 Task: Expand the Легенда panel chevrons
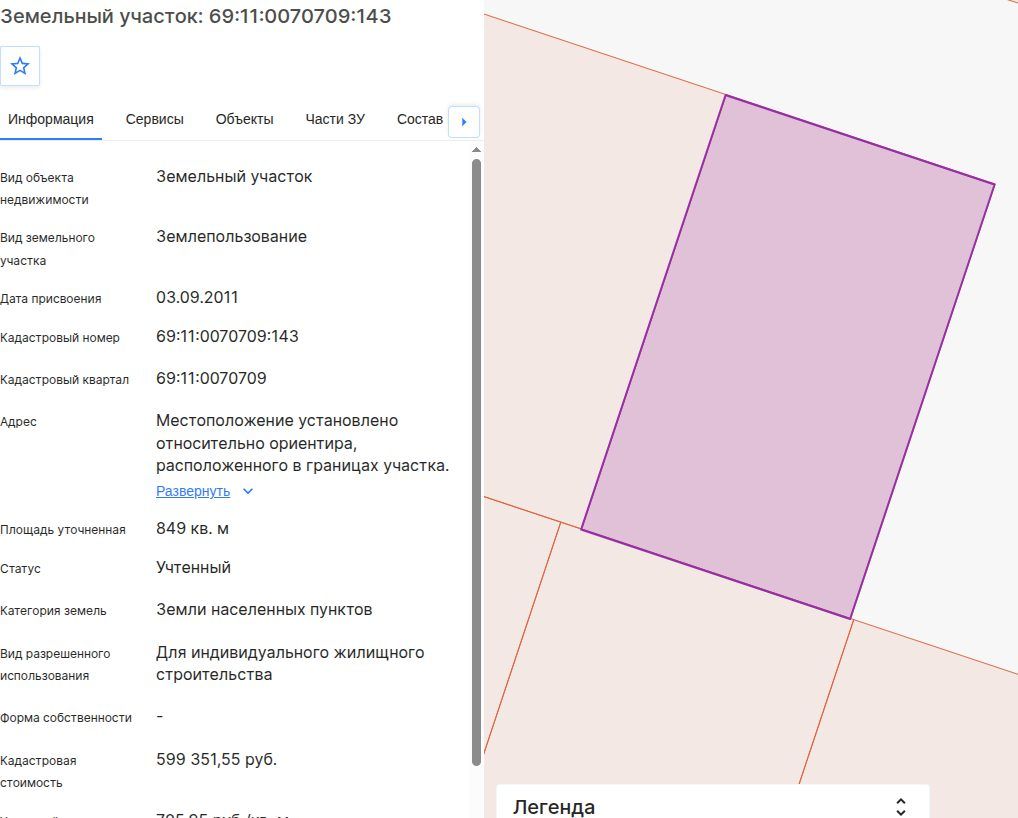900,807
